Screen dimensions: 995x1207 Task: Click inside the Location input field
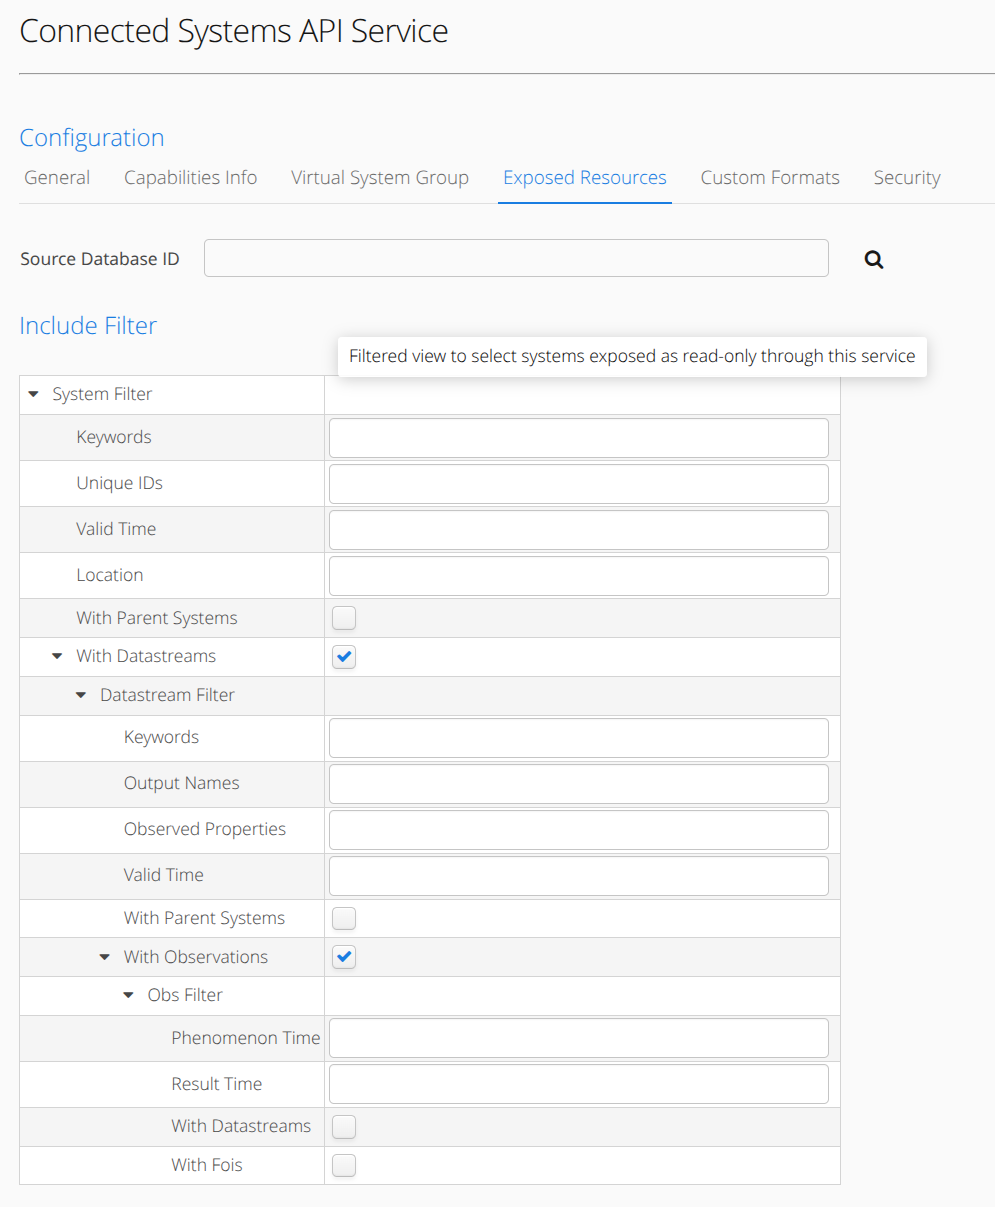point(578,575)
